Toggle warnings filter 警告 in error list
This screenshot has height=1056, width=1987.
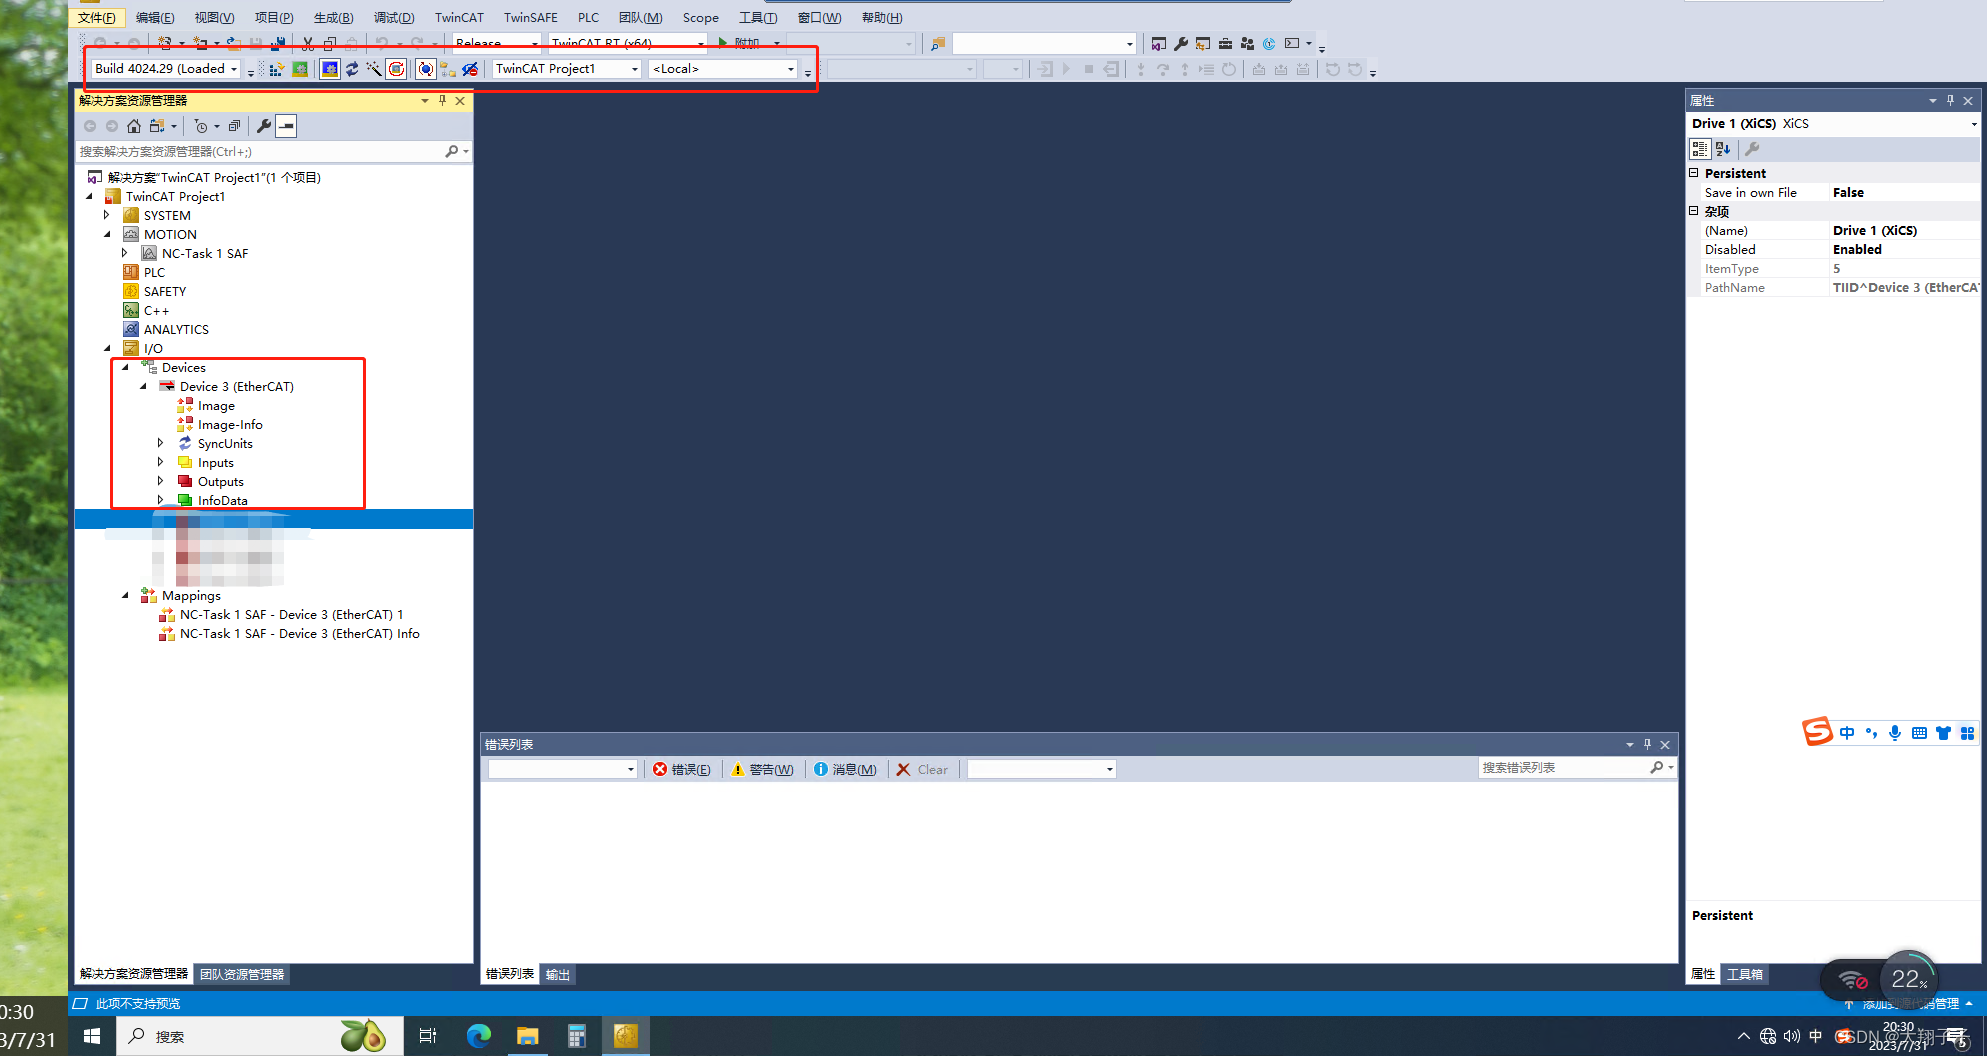click(x=762, y=769)
